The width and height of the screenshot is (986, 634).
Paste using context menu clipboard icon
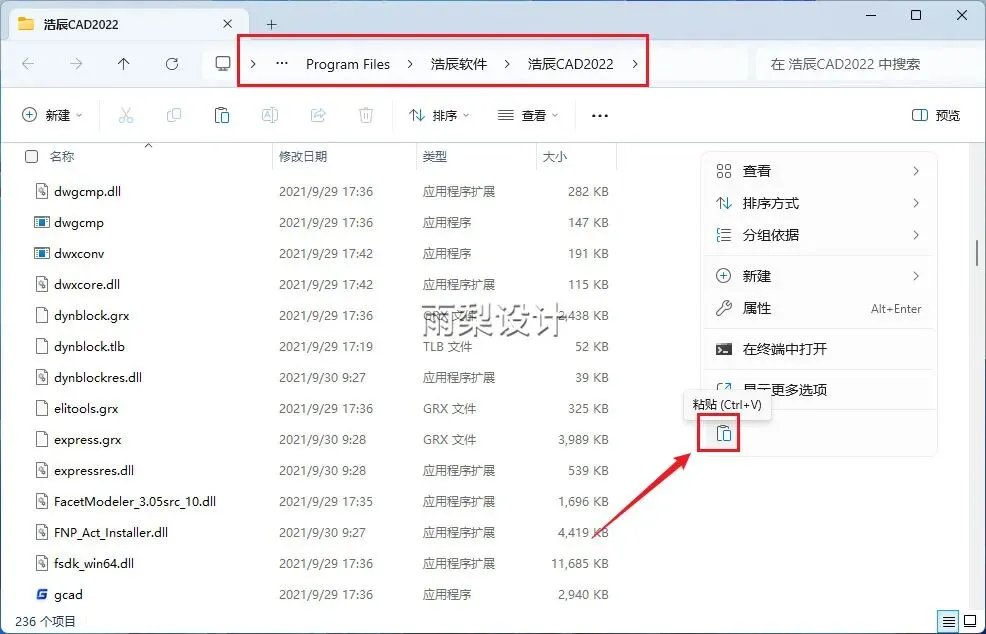[x=724, y=433]
